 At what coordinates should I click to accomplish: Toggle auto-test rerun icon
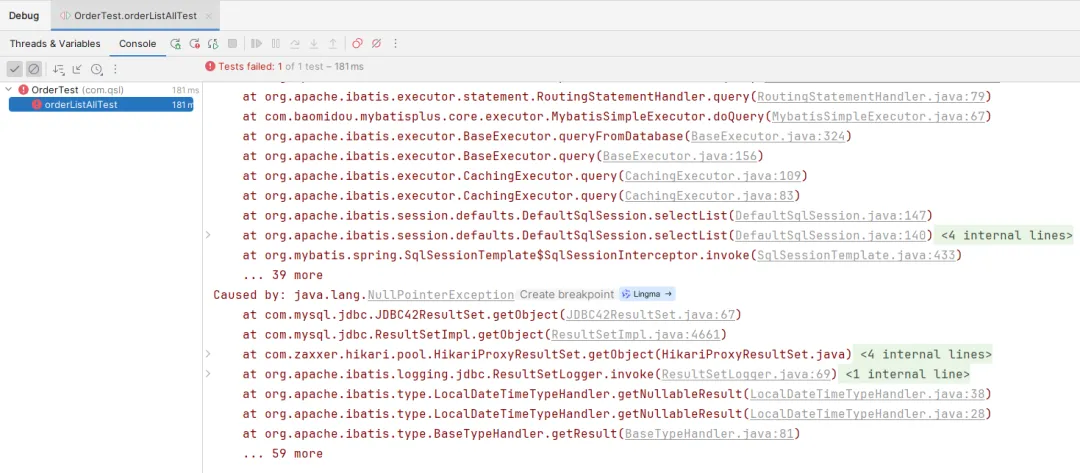[x=214, y=43]
